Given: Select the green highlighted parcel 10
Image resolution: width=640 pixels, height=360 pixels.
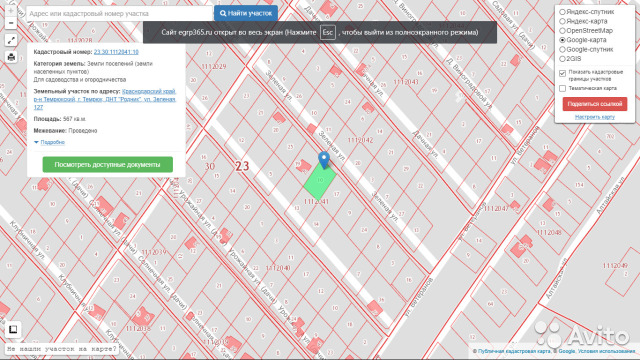Looking at the screenshot, I should 320,181.
